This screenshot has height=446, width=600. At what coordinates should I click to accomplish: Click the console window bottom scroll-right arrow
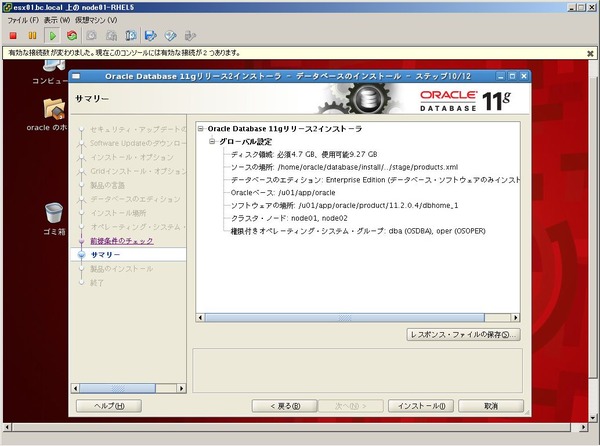pyautogui.click(x=584, y=427)
